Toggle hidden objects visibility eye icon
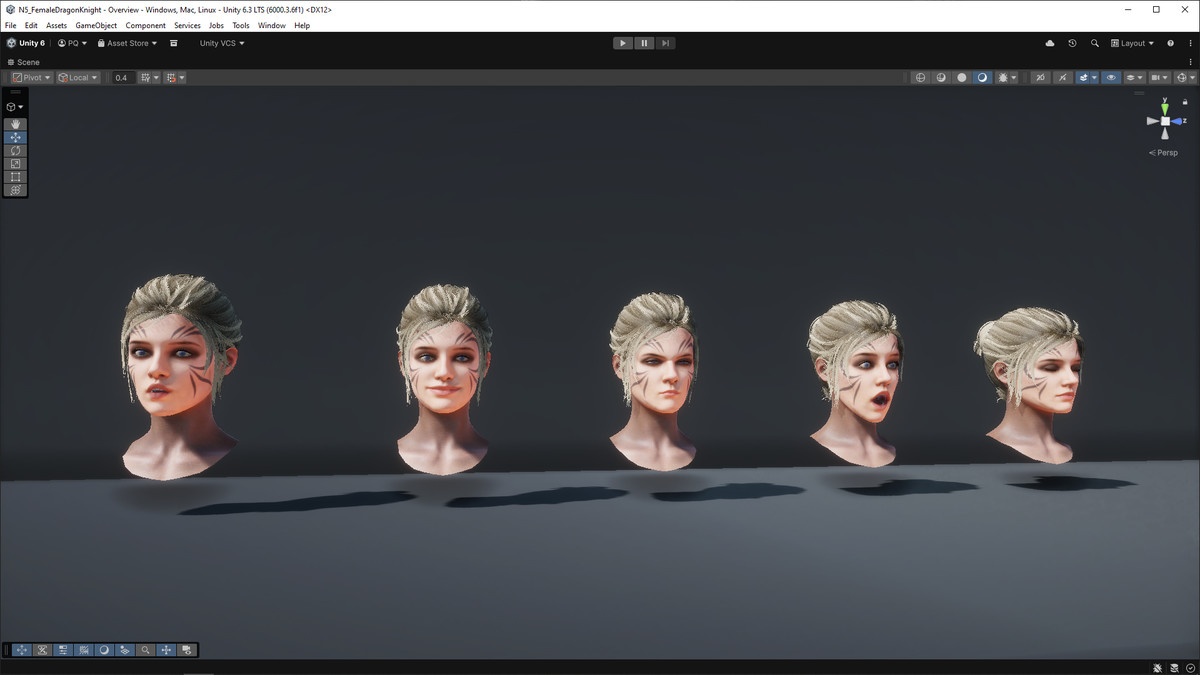Screen dimensions: 1200x675 (x=1111, y=77)
